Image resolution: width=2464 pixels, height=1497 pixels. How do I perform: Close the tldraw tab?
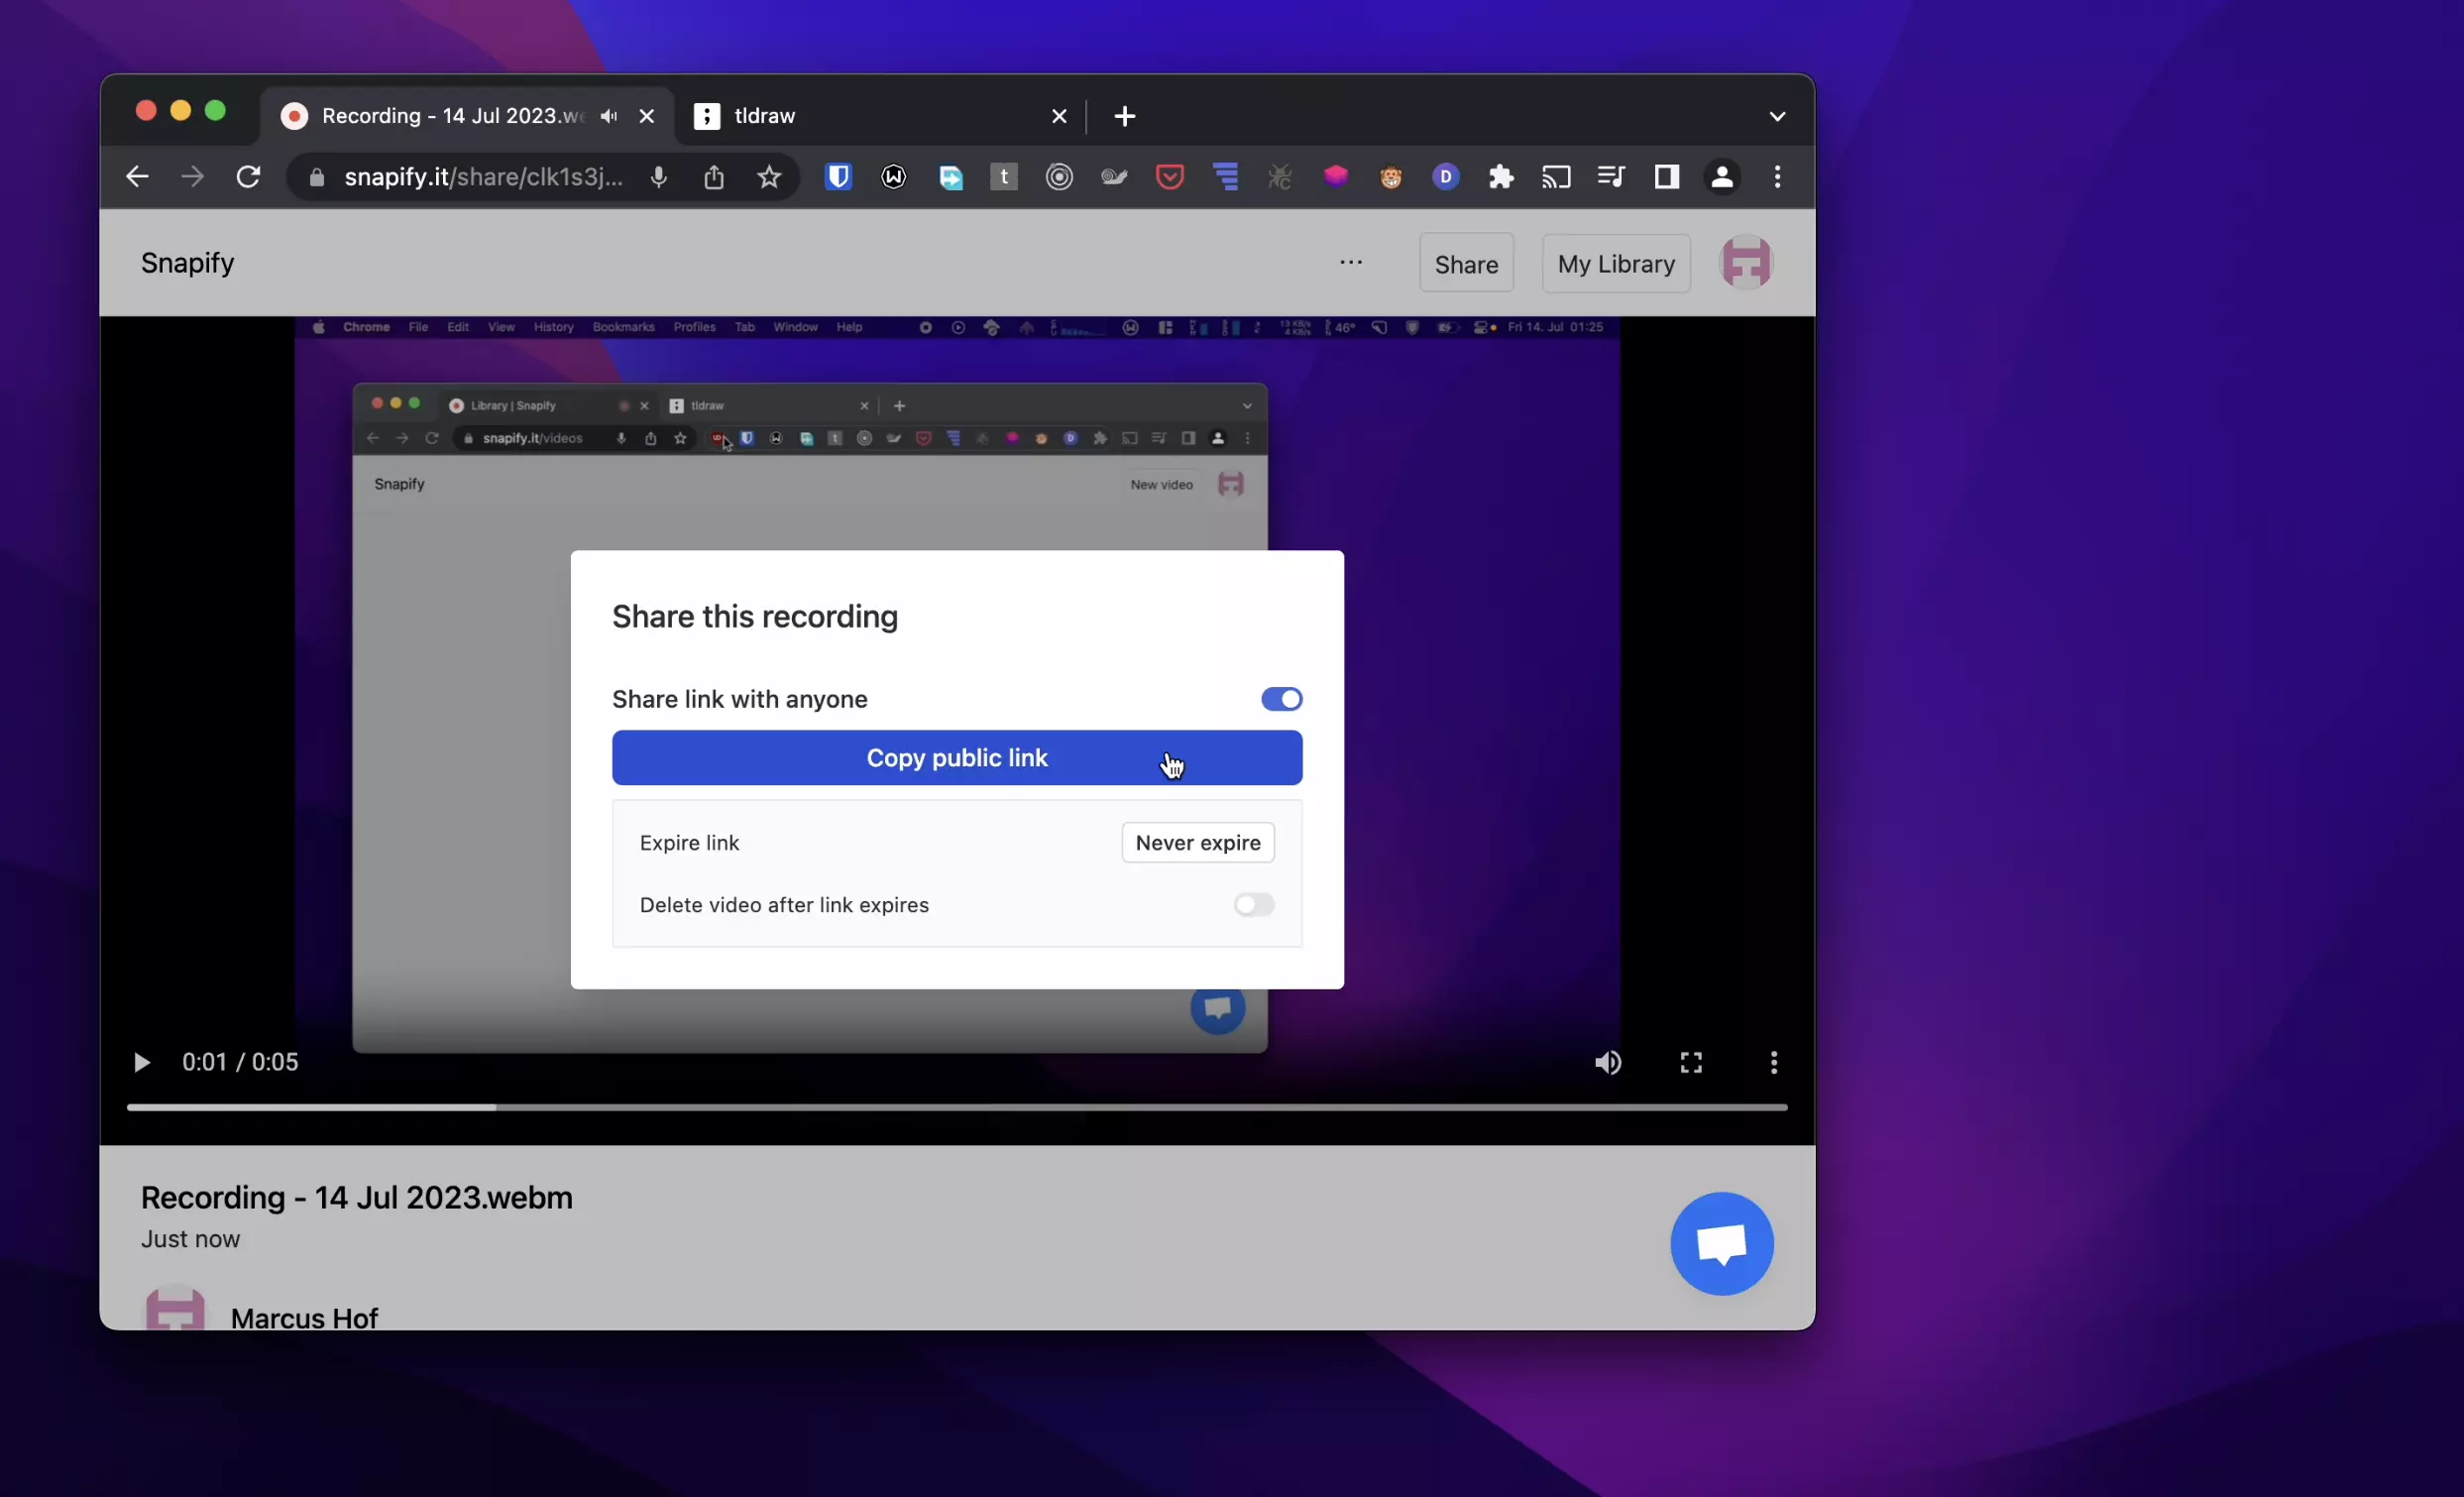(x=1059, y=116)
